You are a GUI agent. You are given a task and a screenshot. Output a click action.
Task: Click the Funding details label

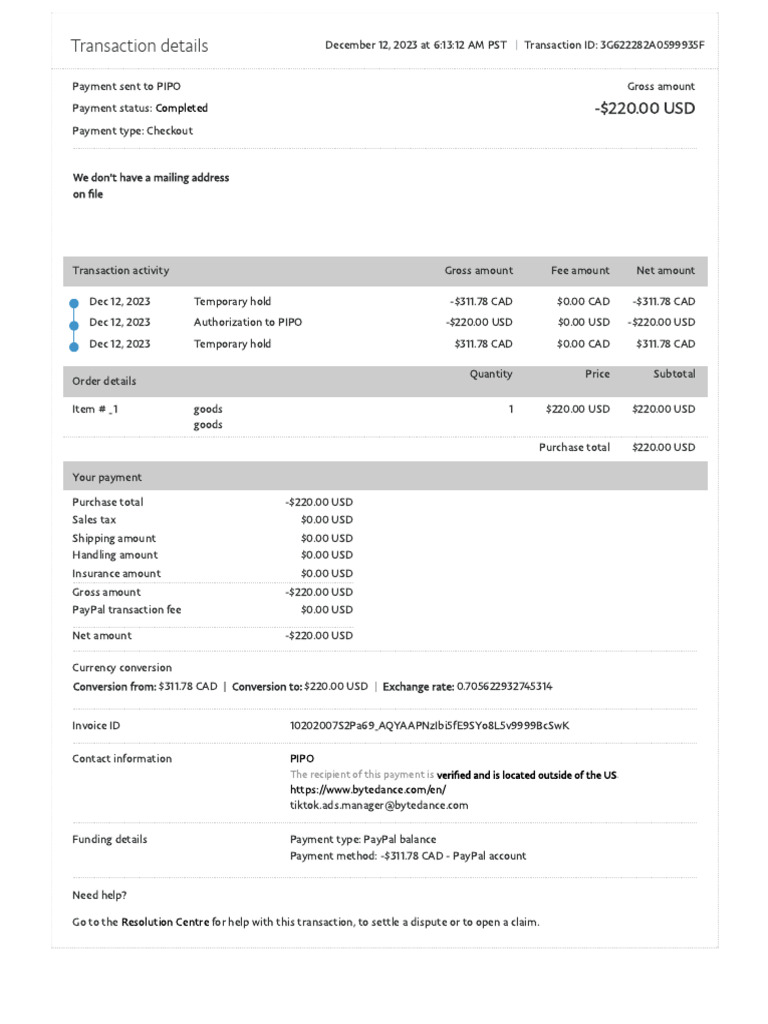click(x=109, y=839)
